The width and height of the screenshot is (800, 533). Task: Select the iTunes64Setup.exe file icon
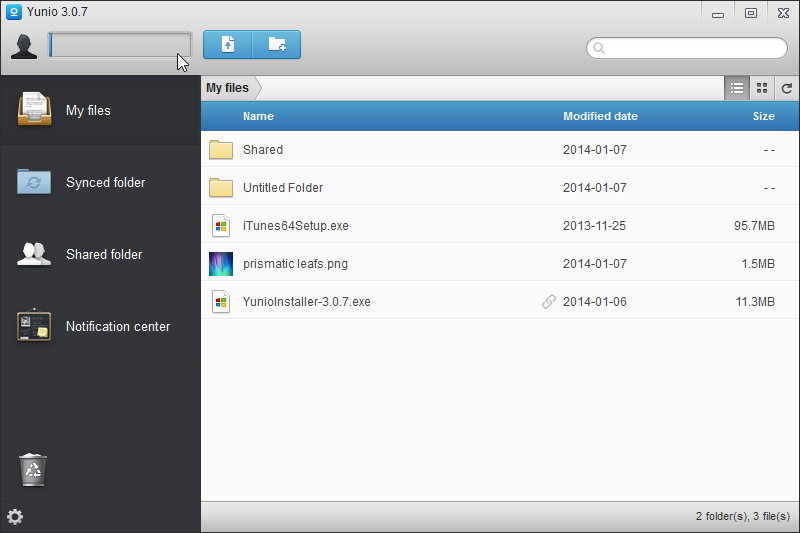coord(221,225)
